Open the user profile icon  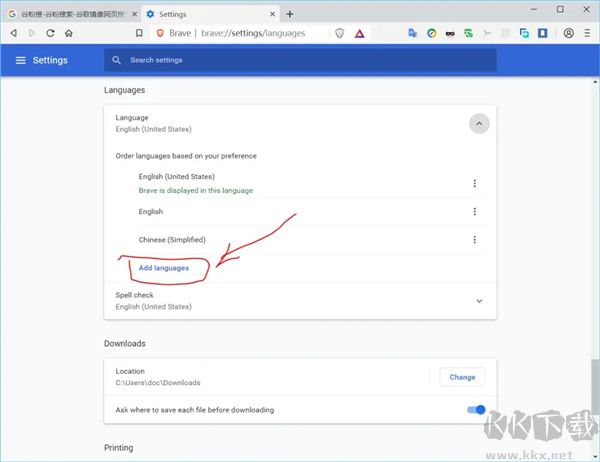pos(569,33)
